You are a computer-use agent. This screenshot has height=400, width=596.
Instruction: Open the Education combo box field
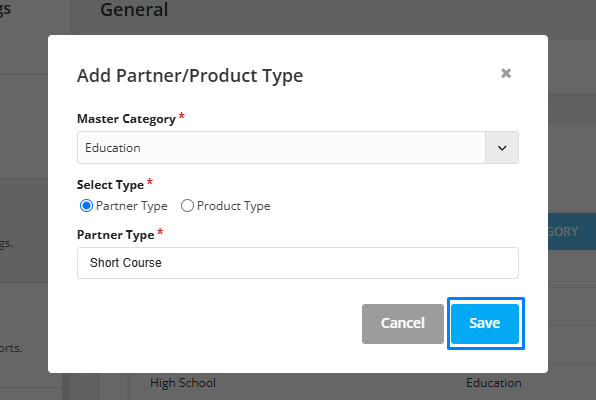pyautogui.click(x=298, y=148)
